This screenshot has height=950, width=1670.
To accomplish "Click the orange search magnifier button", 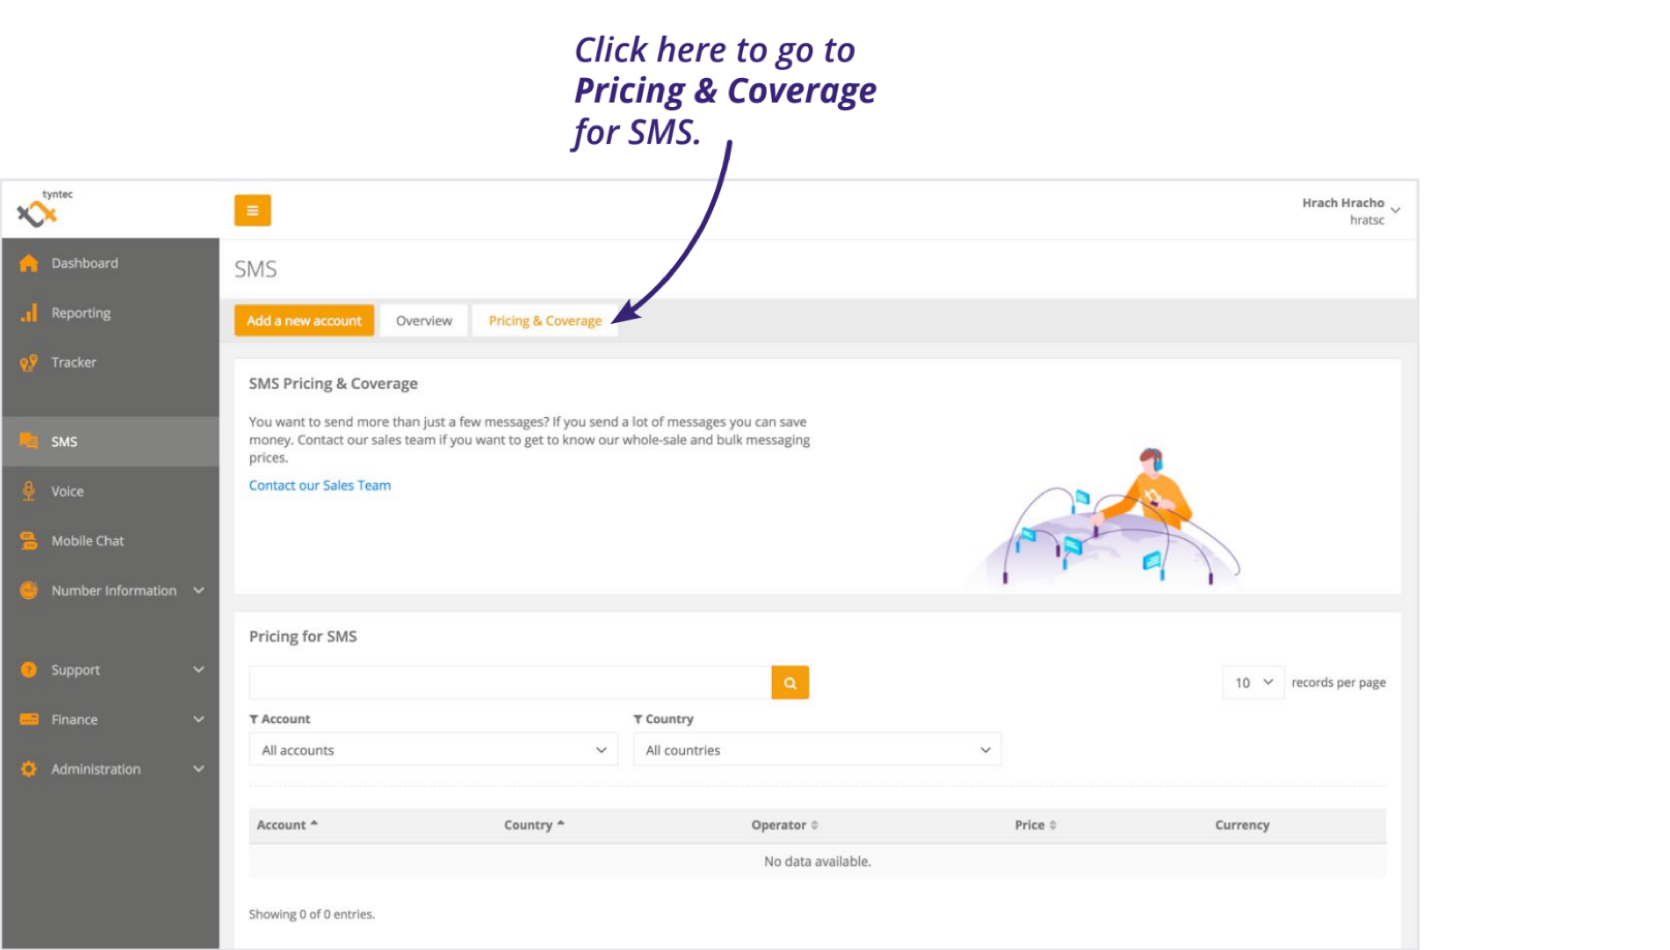I will pyautogui.click(x=790, y=683).
